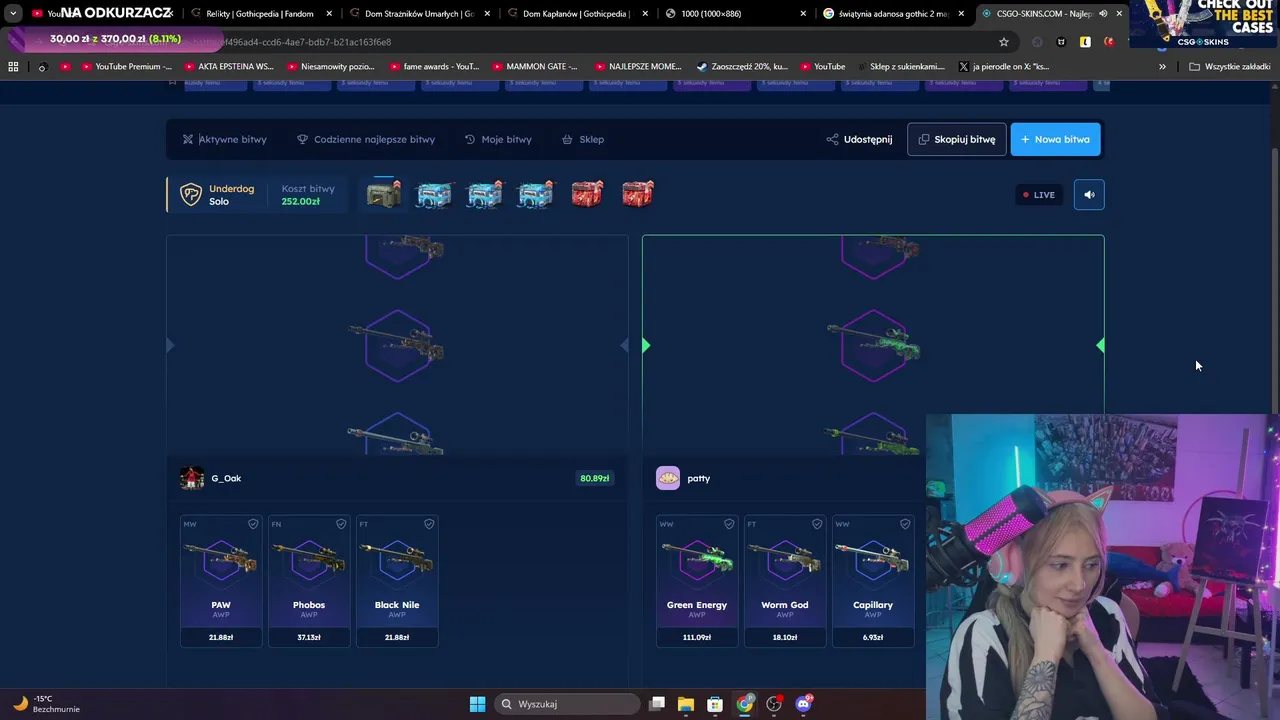The height and width of the screenshot is (720, 1280).
Task: Open Sklep z sukienkami bookmark
Action: 899,66
